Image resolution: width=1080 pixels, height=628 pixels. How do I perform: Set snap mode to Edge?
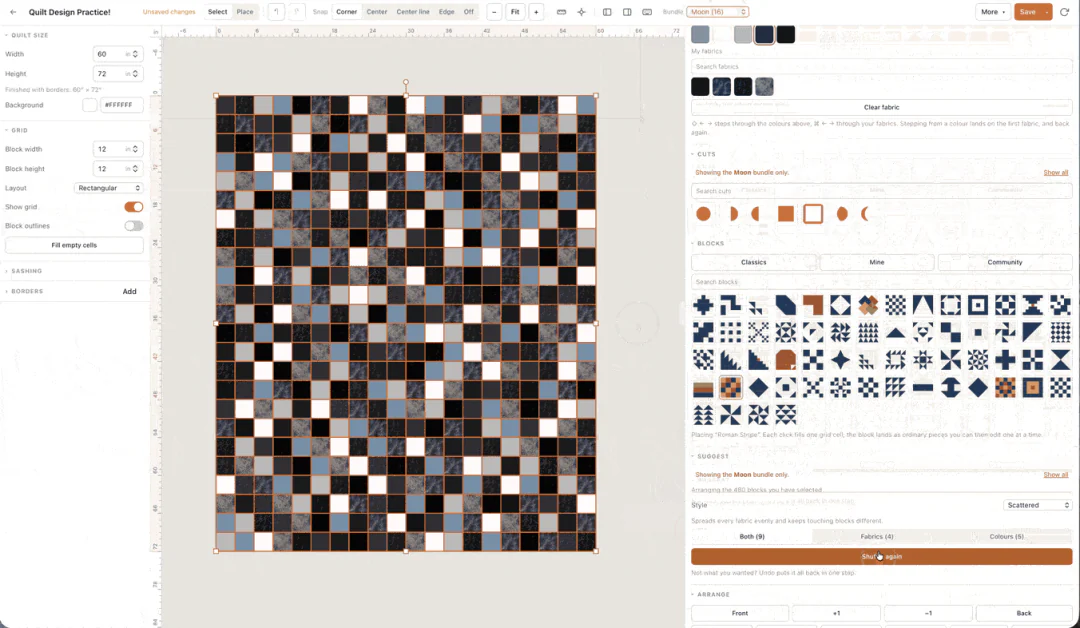[x=446, y=12]
